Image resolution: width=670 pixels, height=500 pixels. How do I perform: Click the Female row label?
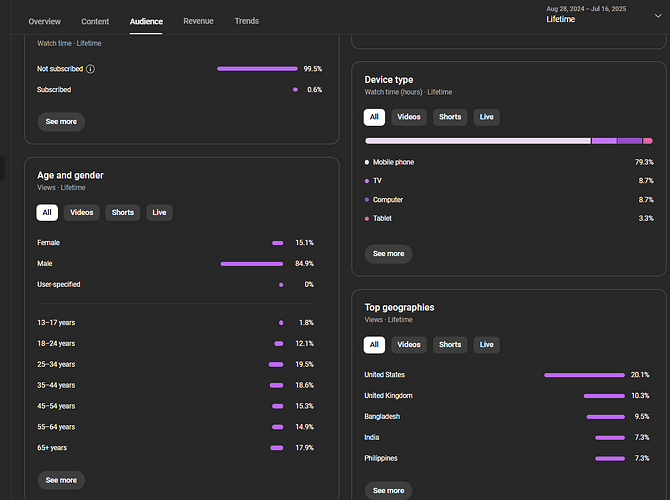48,243
